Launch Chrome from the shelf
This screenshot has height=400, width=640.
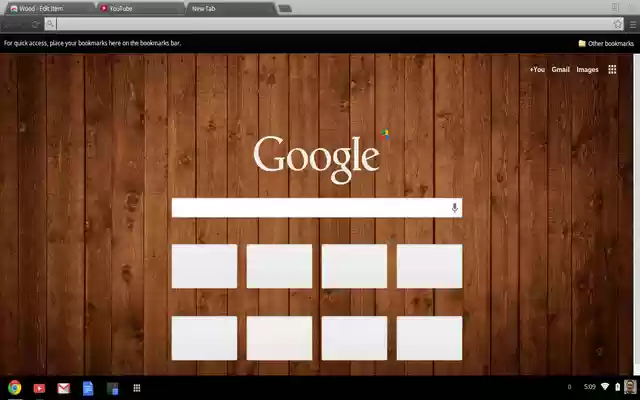[x=15, y=387]
